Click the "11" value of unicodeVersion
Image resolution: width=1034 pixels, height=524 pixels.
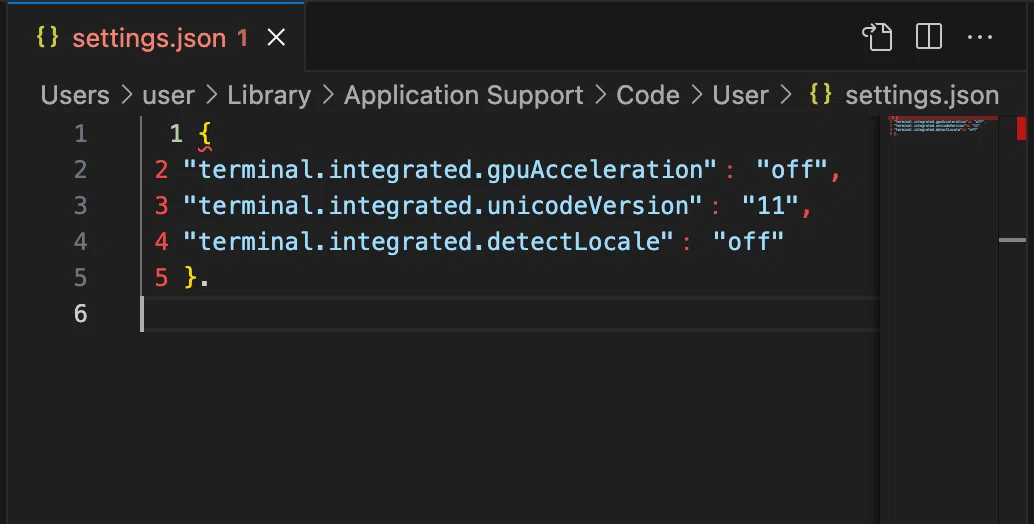(x=770, y=206)
